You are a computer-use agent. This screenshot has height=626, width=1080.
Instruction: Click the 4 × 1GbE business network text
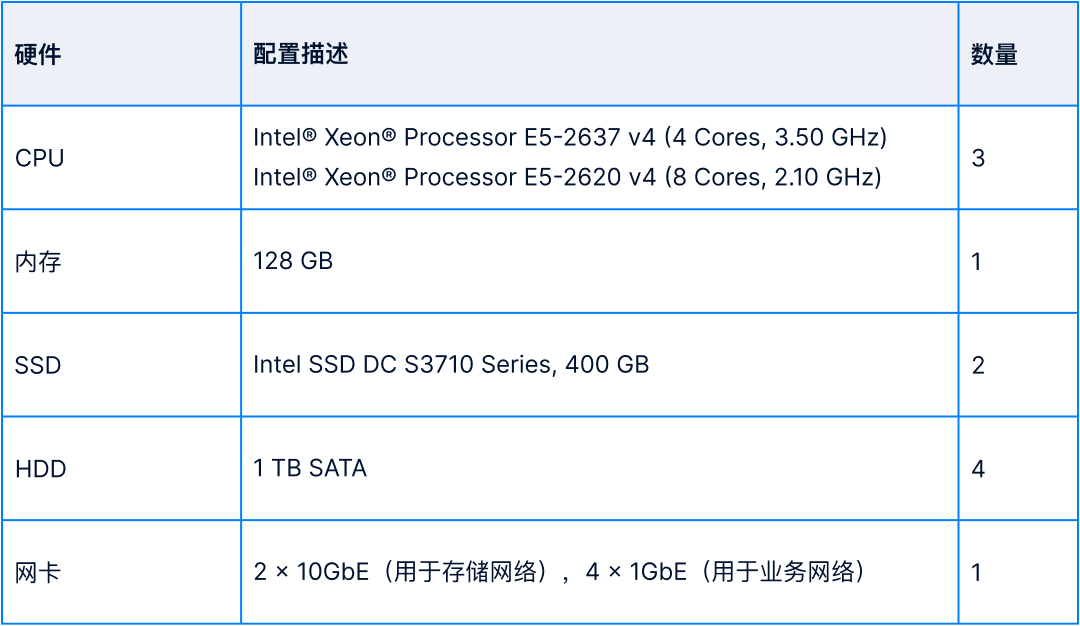click(725, 573)
